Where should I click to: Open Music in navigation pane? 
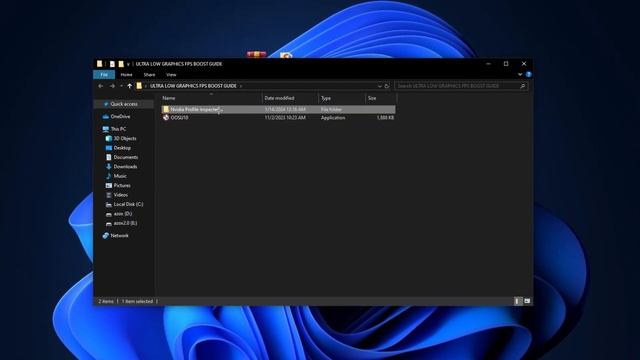(120, 176)
